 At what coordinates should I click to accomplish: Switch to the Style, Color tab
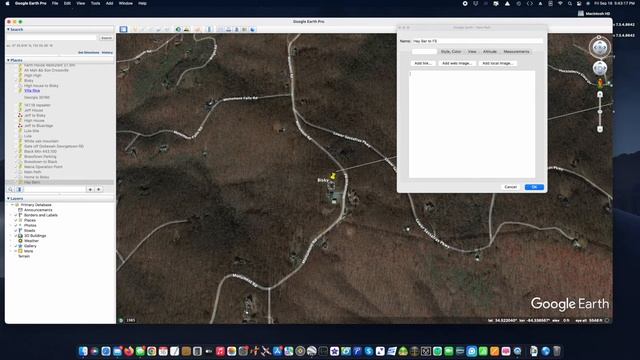(x=451, y=52)
